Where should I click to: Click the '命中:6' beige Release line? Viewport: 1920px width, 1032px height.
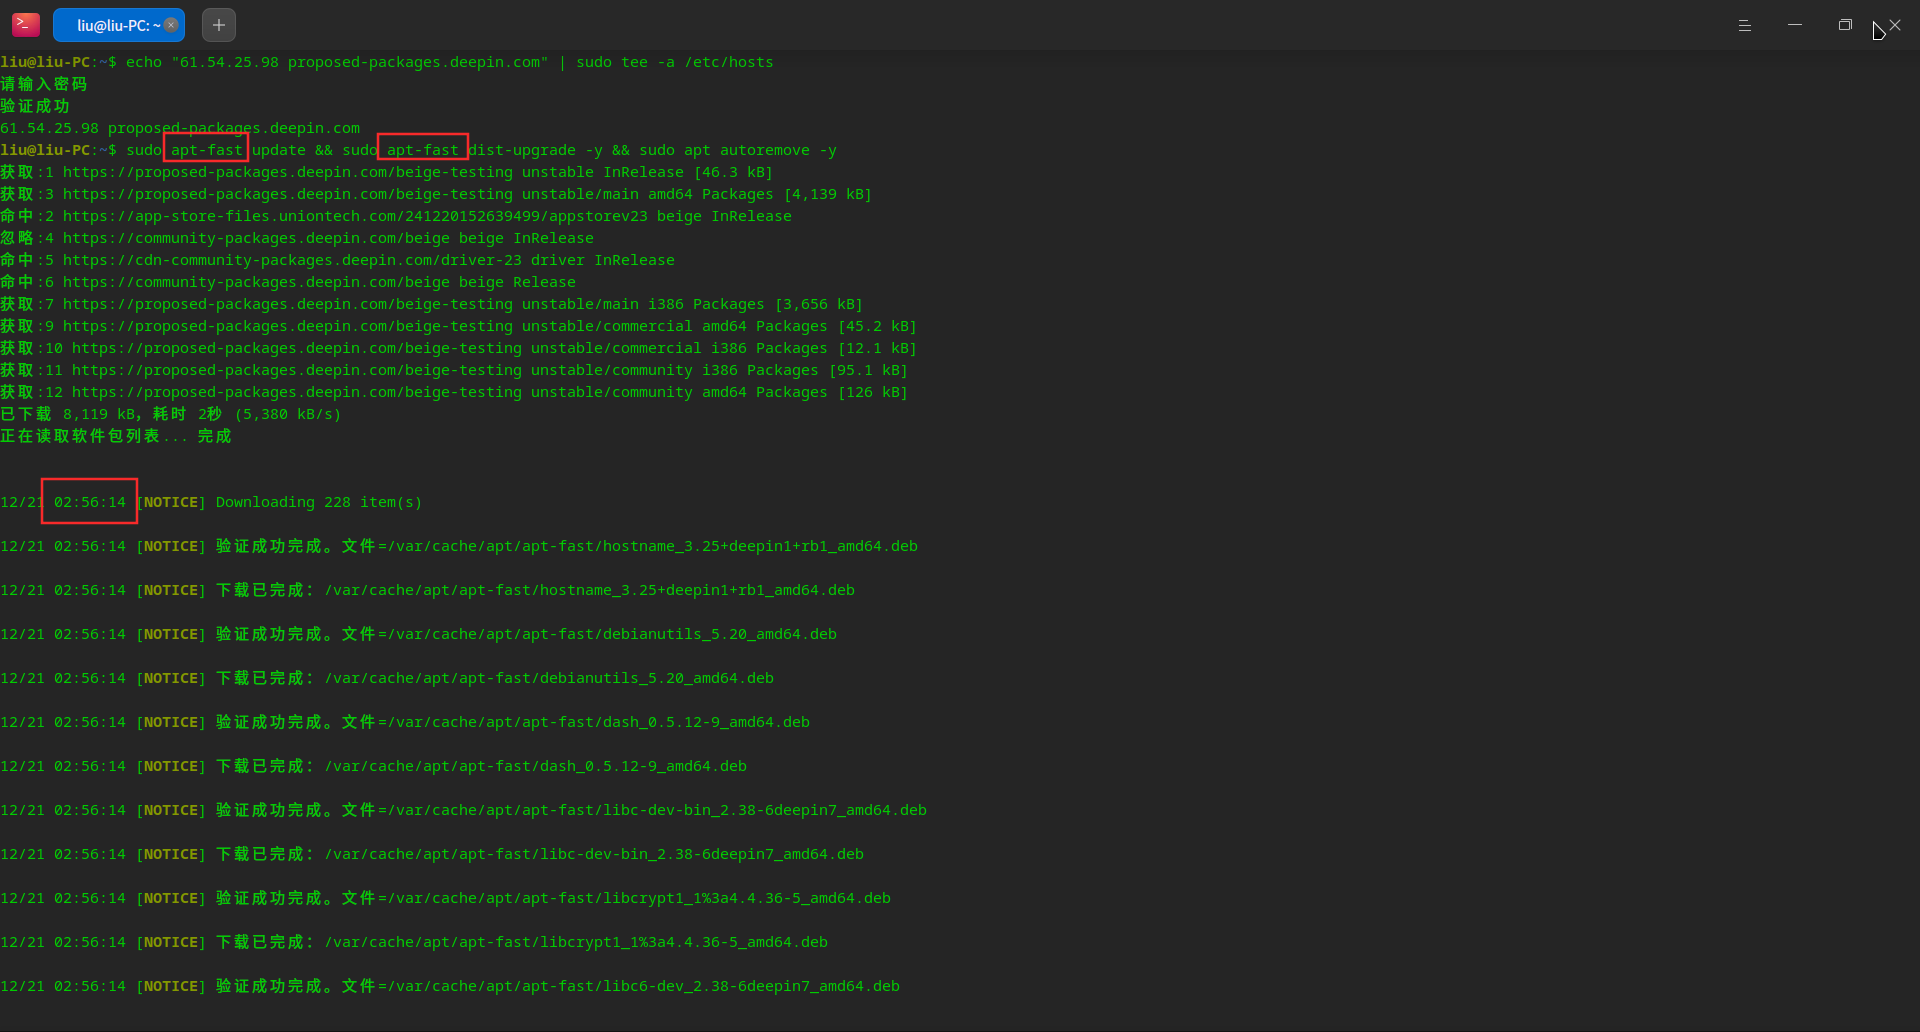(x=288, y=282)
